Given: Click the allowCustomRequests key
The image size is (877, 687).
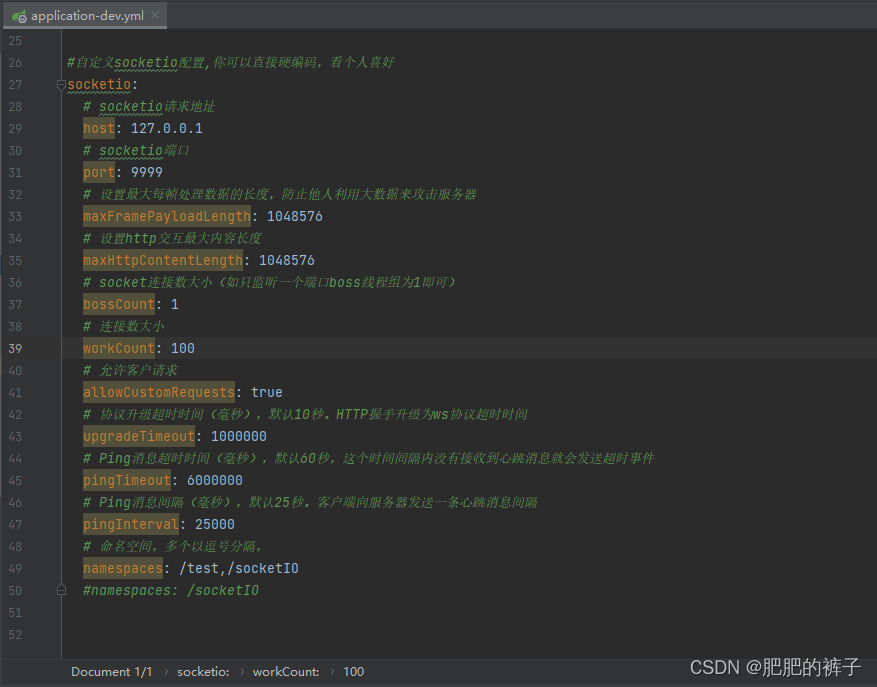Looking at the screenshot, I should (159, 392).
